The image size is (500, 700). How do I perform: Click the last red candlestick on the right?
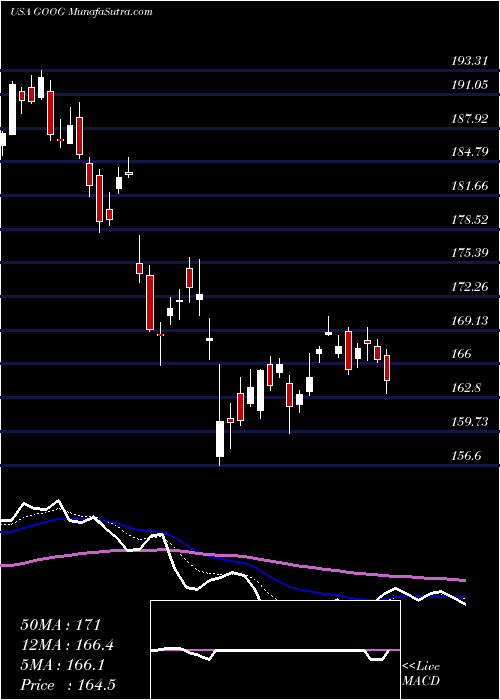point(387,368)
